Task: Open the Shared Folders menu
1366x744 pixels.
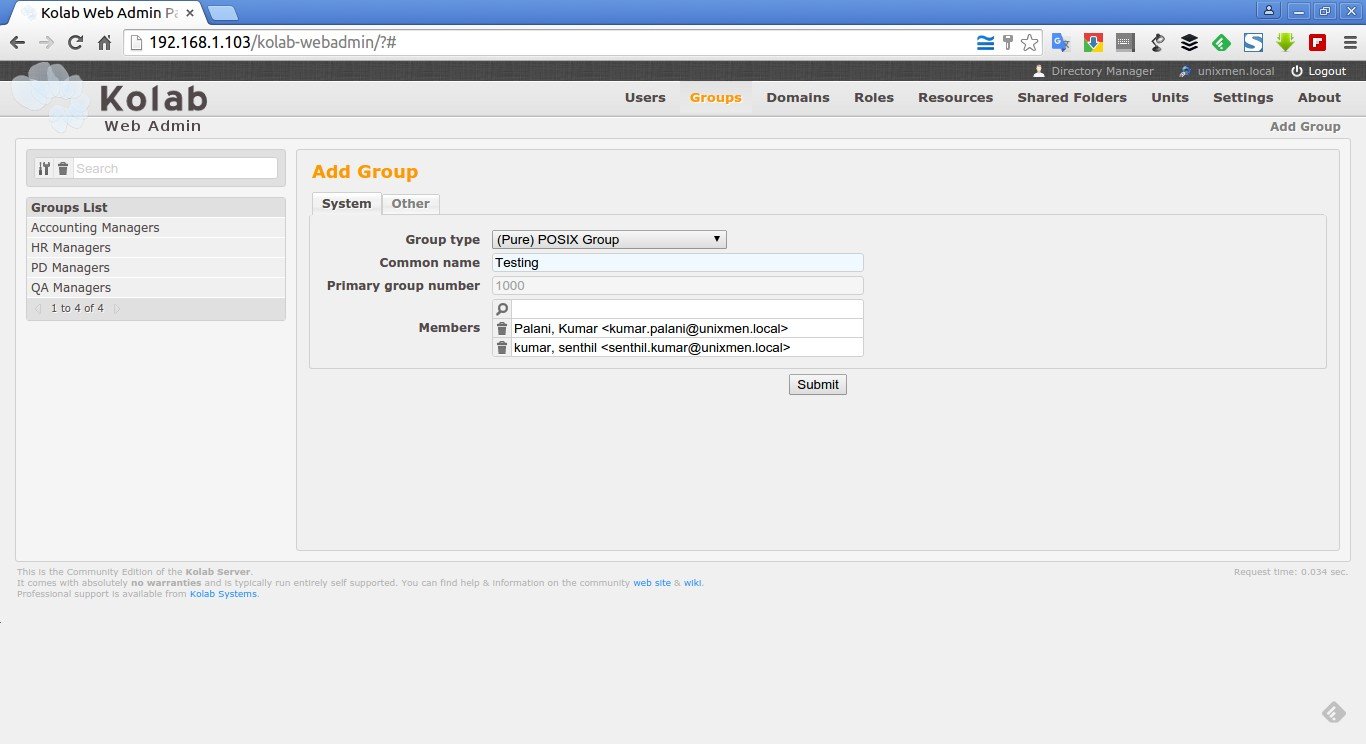Action: 1072,97
